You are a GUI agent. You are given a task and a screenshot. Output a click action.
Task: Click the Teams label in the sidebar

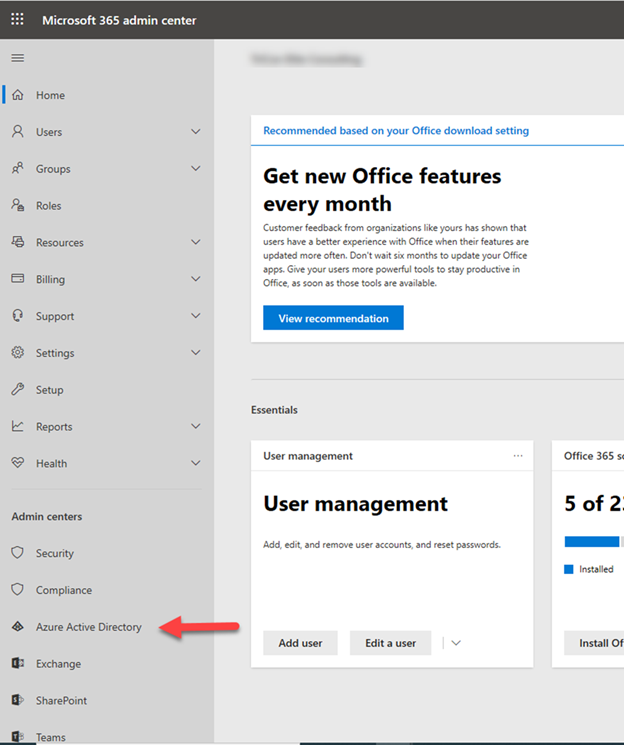51,737
